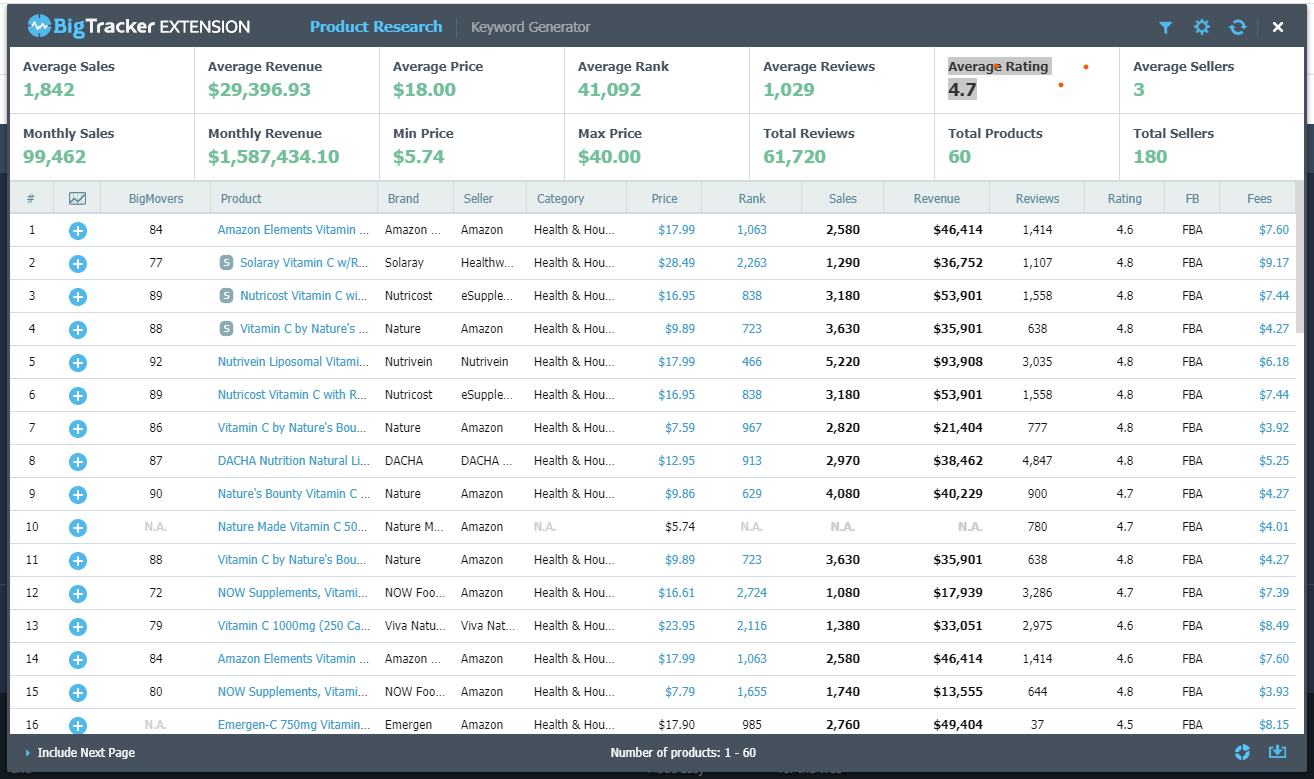The image size is (1314, 779).
Task: Sort by Fees column header
Action: point(1259,198)
